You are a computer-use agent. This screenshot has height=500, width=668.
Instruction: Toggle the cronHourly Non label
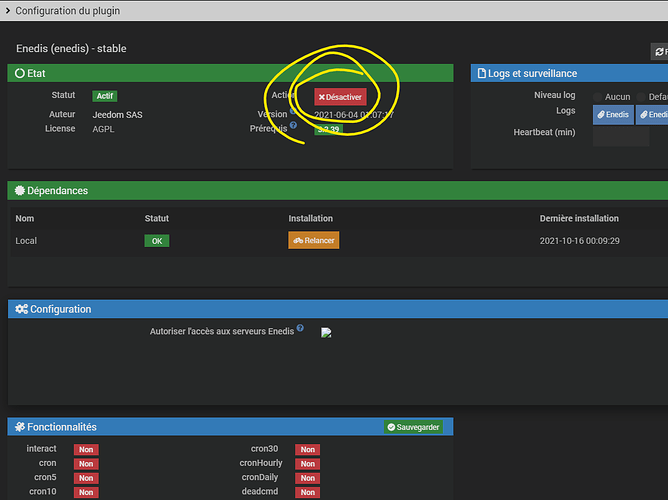coord(308,464)
